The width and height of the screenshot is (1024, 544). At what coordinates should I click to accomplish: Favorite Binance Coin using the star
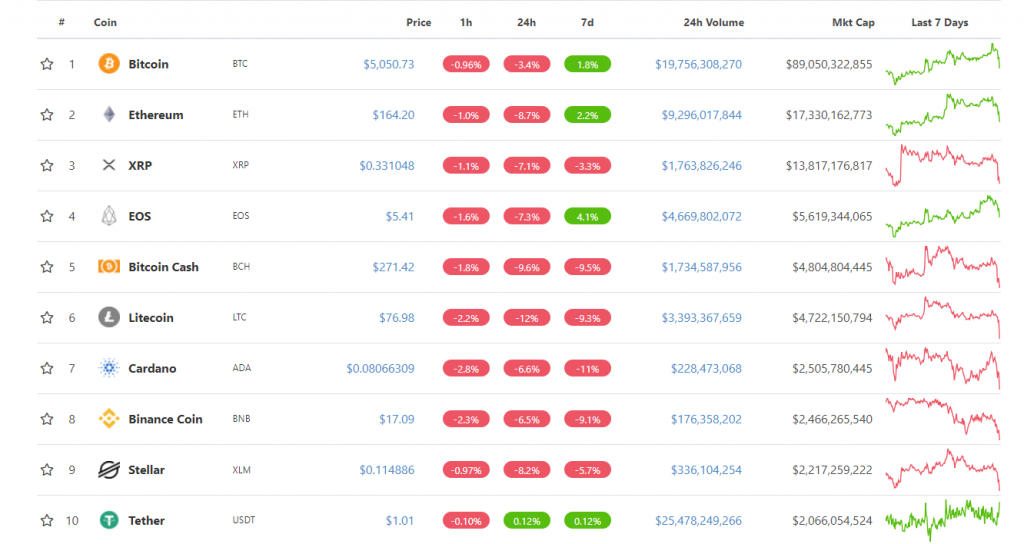(47, 419)
